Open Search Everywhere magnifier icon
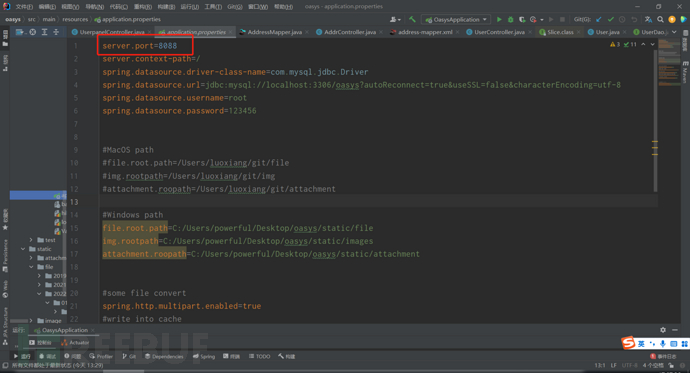The height and width of the screenshot is (373, 690). click(660, 19)
